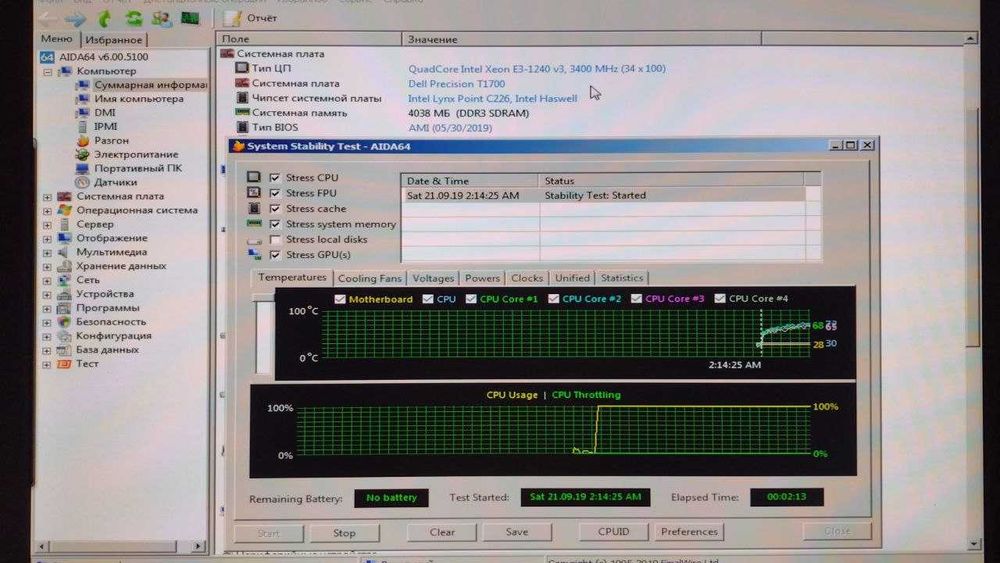This screenshot has width=1000, height=563.
Task: Click the Портативный ПК icon
Action: (82, 168)
